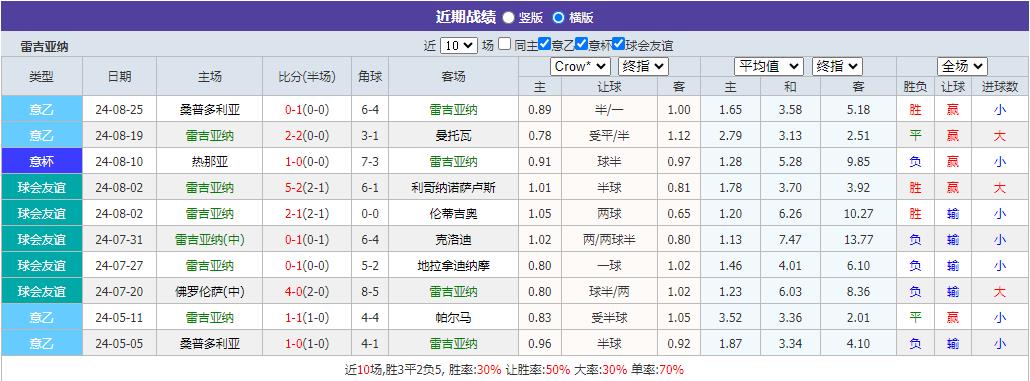The image size is (1030, 381).
Task: Click the 意乙 tag on 24-05-11 row
Action: (41, 318)
